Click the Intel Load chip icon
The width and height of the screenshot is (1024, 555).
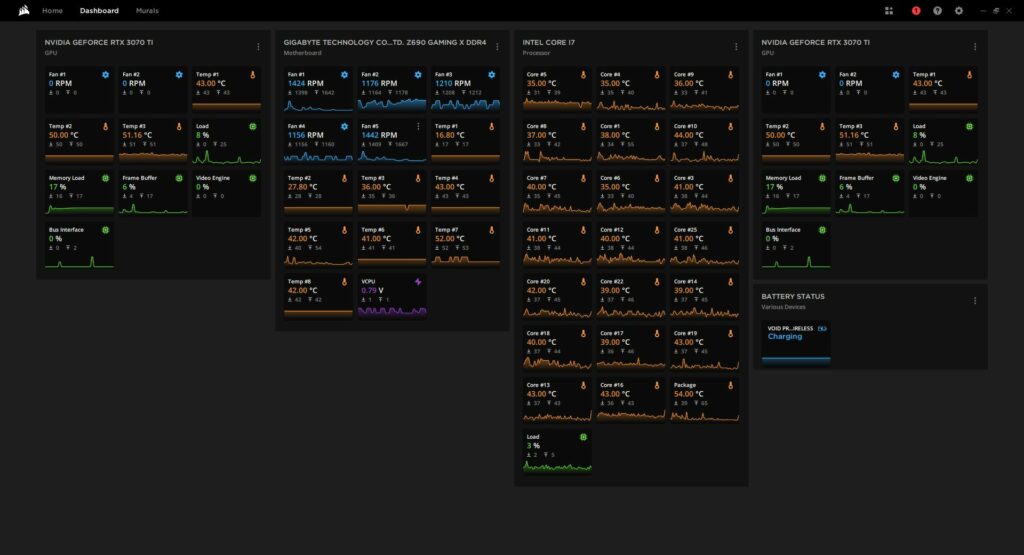point(583,437)
